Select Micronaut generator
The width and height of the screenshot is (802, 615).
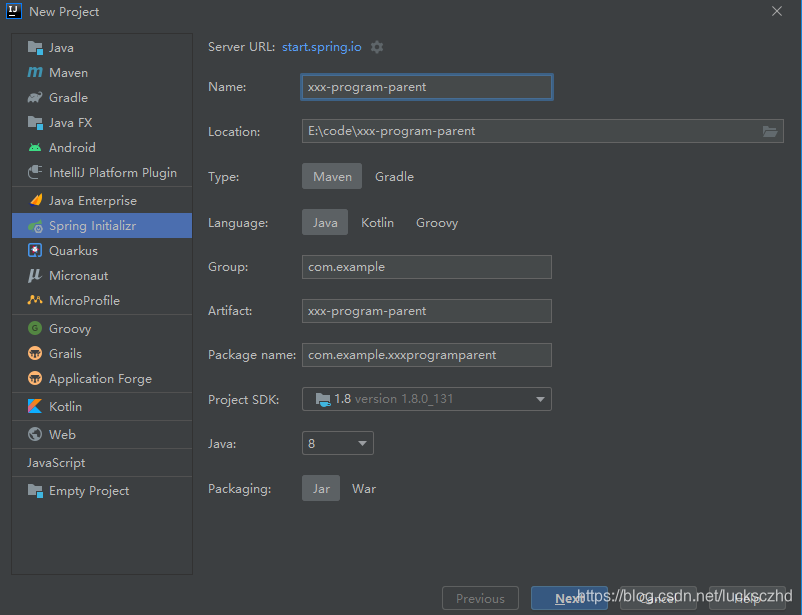tap(102, 275)
